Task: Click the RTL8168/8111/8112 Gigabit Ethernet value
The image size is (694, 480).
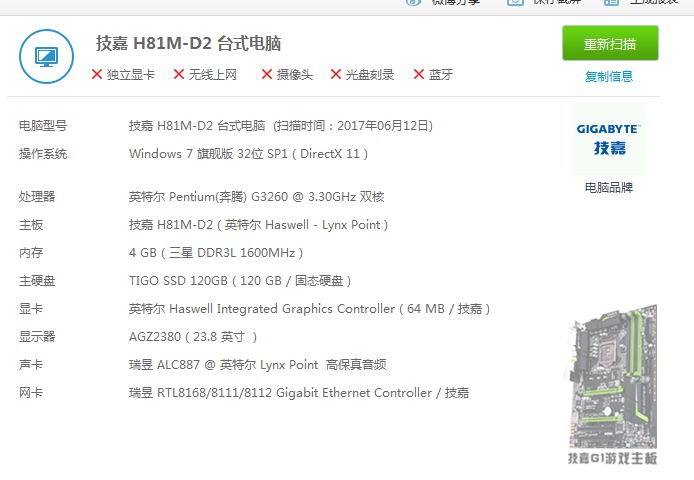Action: (299, 392)
